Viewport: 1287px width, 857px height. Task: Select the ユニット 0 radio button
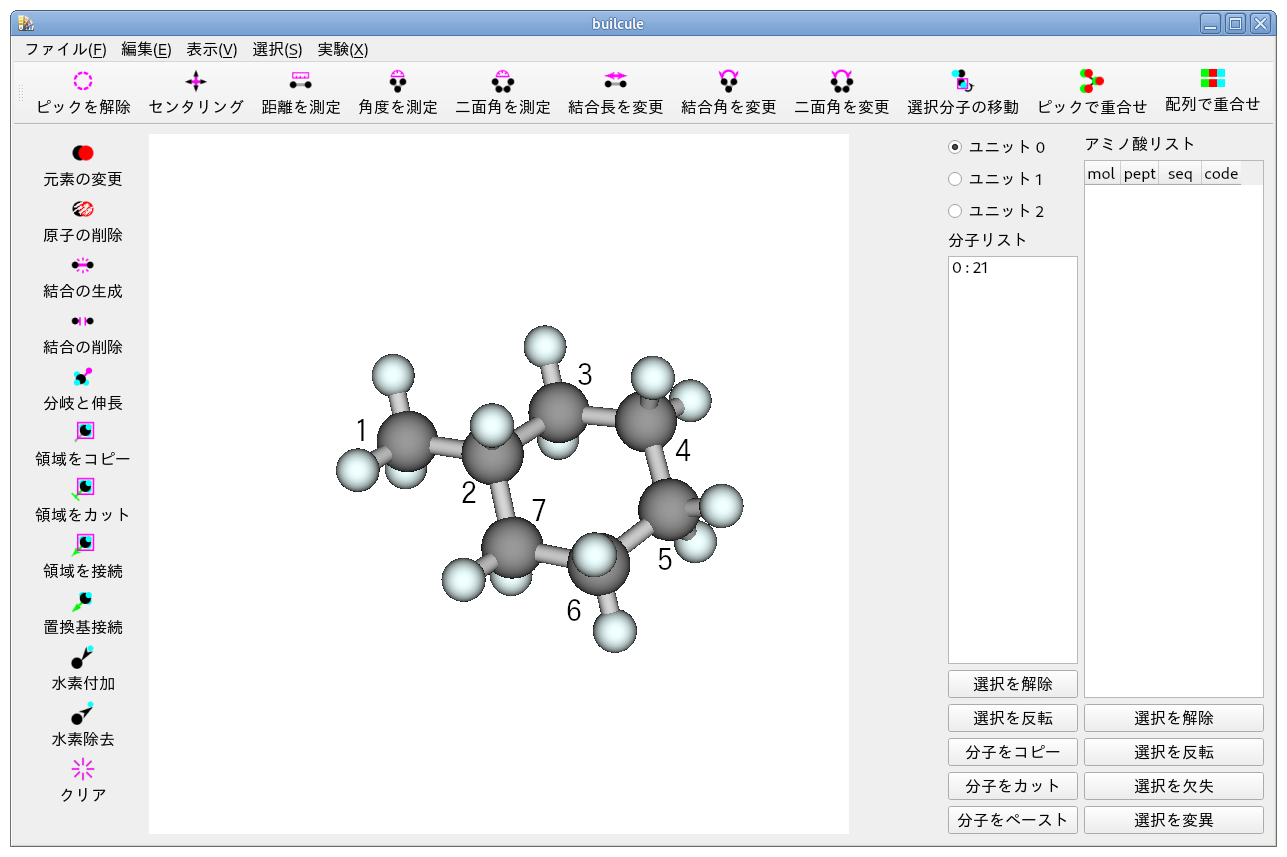(x=955, y=147)
